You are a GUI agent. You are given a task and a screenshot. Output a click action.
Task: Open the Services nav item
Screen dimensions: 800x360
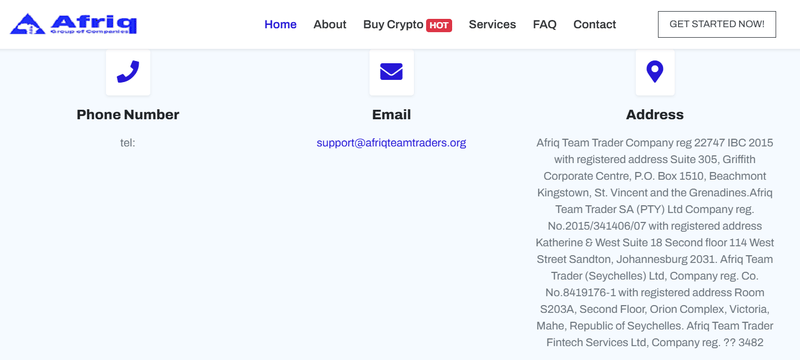coord(492,24)
